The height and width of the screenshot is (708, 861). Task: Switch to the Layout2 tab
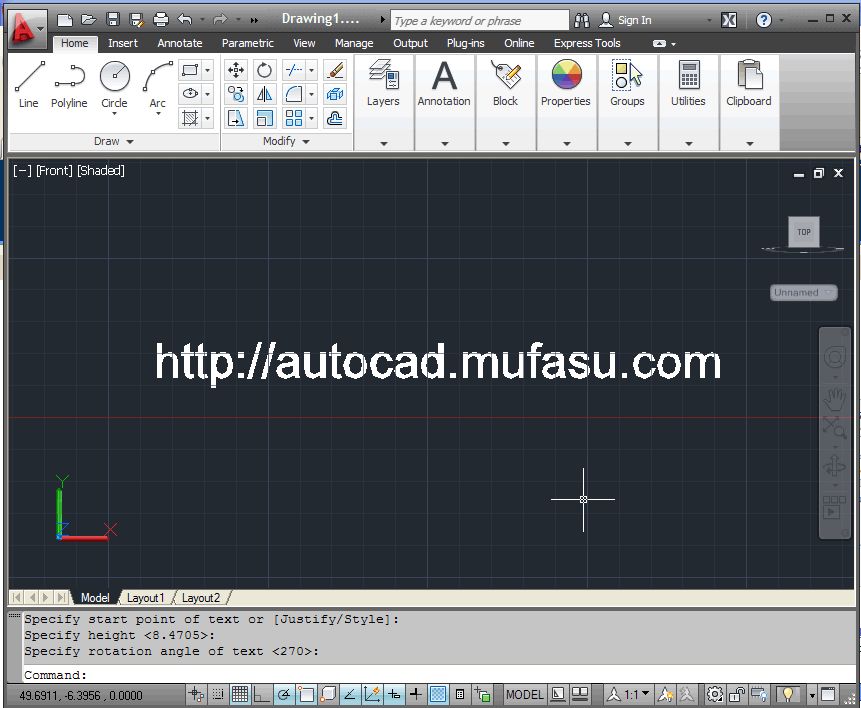click(x=201, y=598)
